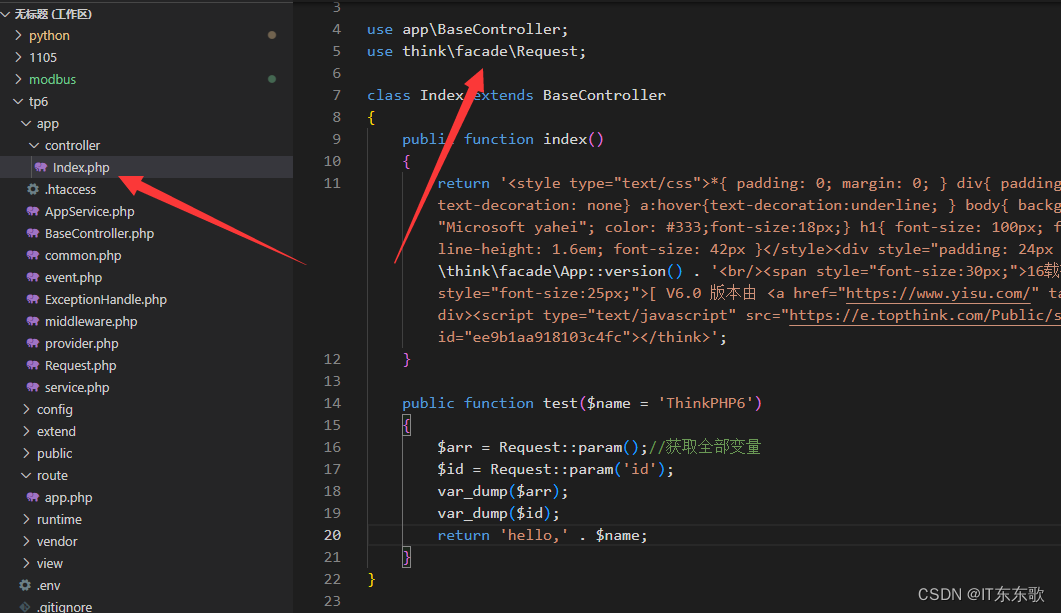Image resolution: width=1061 pixels, height=613 pixels.
Task: Click the 'class Index extends BaseController' line
Action: [x=516, y=95]
